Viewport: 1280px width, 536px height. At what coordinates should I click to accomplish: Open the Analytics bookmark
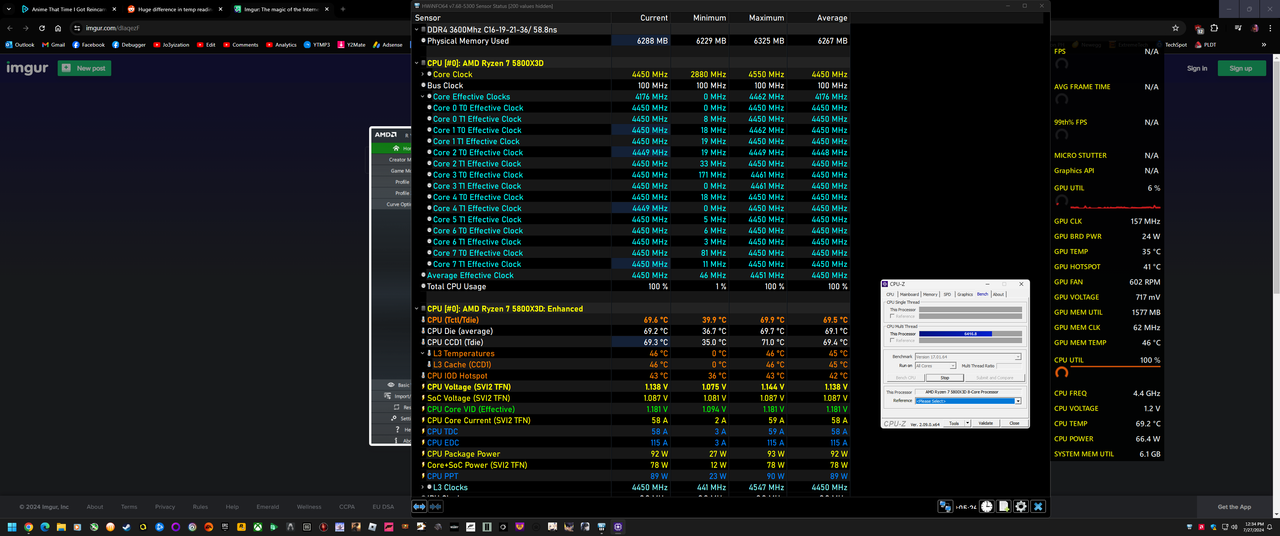tap(280, 44)
